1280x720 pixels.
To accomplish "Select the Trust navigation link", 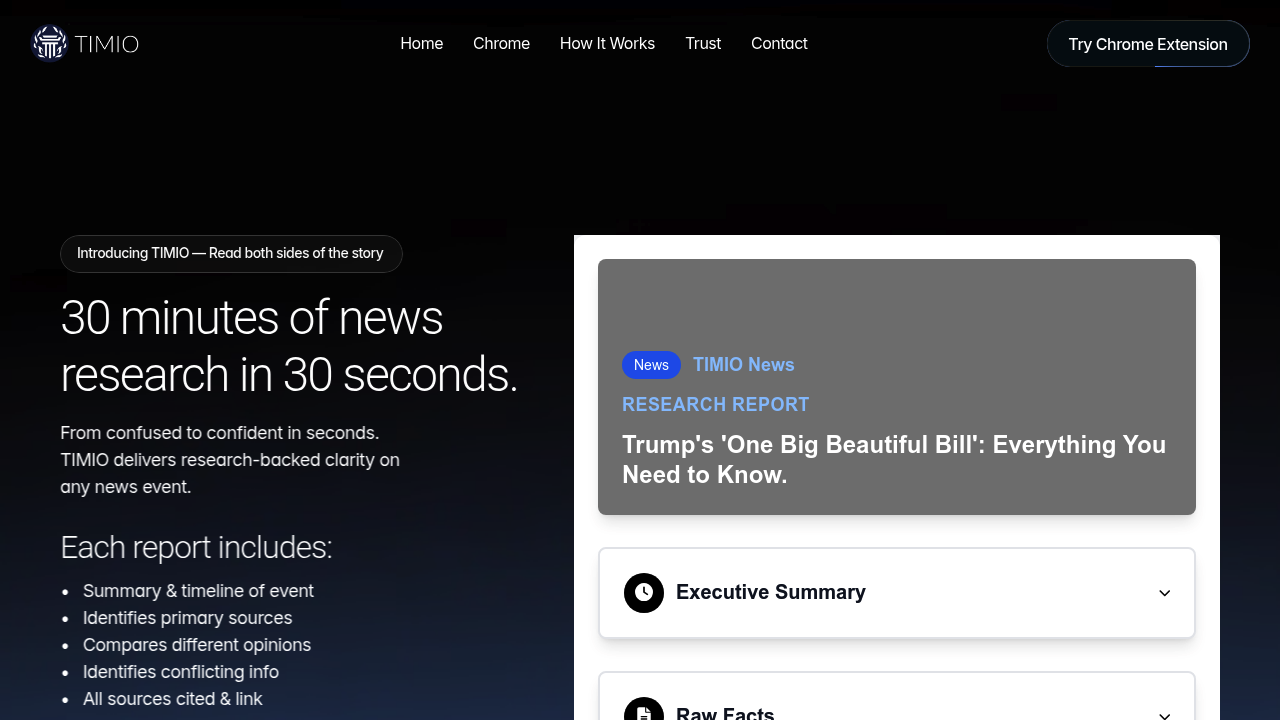I will 703,43.
